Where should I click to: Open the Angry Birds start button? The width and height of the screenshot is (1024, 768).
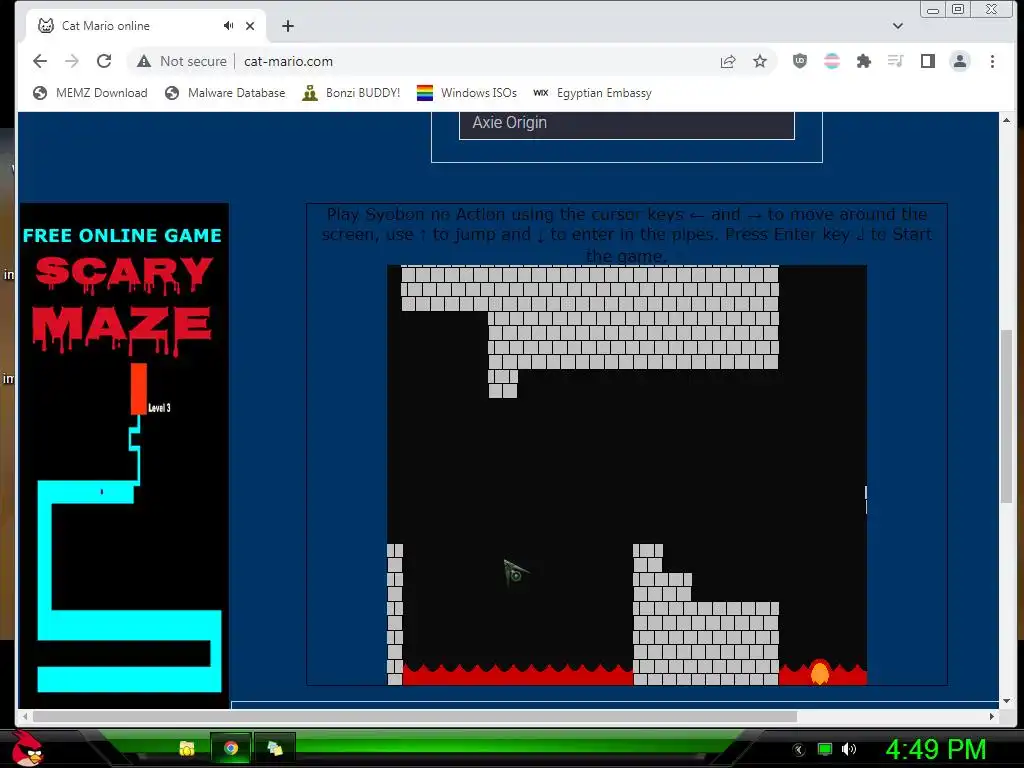point(27,748)
